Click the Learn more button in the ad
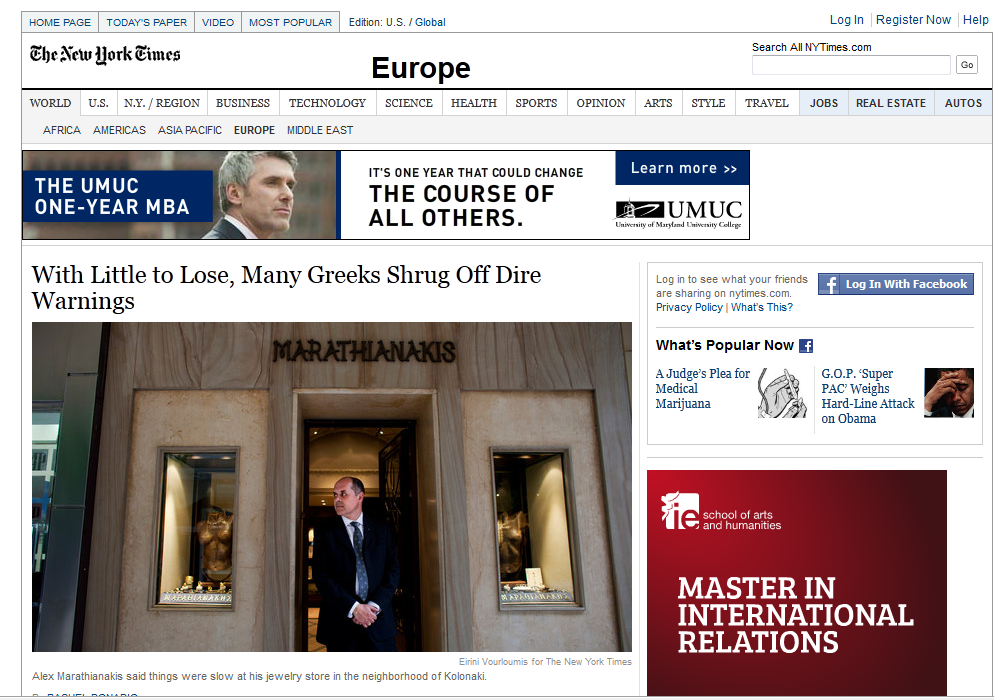The height and width of the screenshot is (700, 994). (x=683, y=168)
